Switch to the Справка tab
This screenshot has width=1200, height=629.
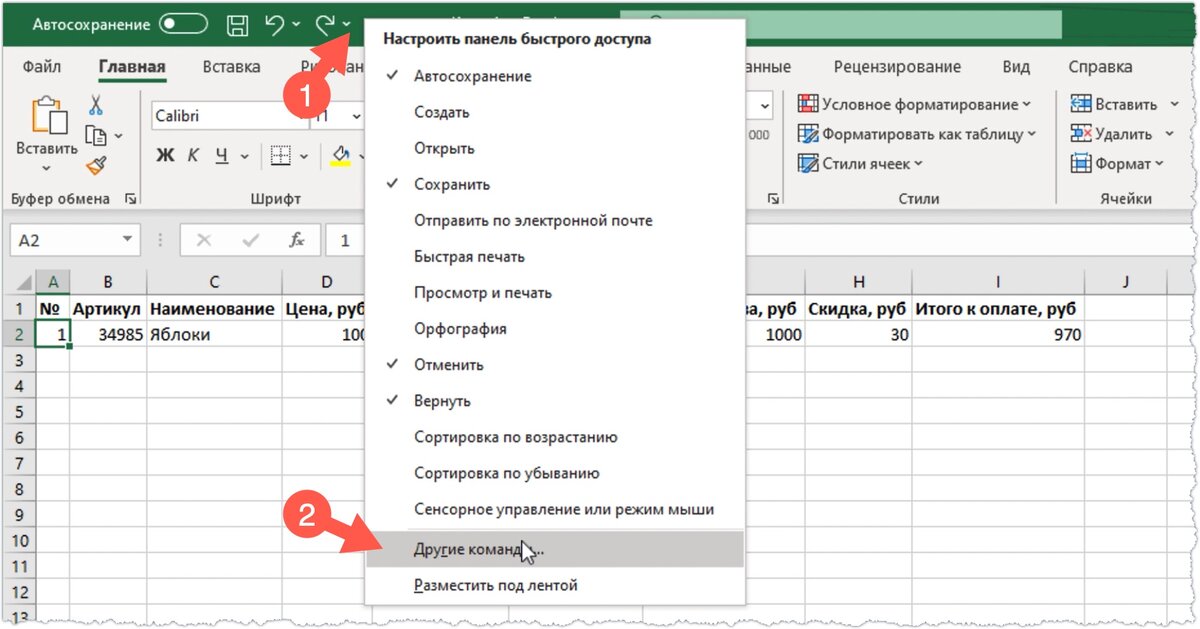(1100, 67)
